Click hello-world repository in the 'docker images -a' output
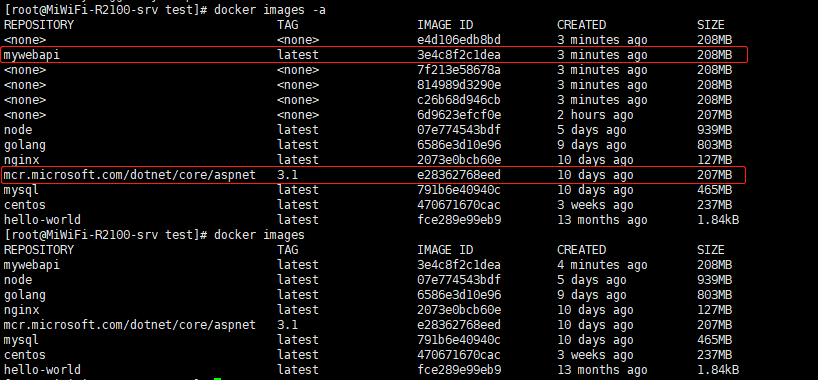Viewport: 818px width, 380px height. coord(42,220)
